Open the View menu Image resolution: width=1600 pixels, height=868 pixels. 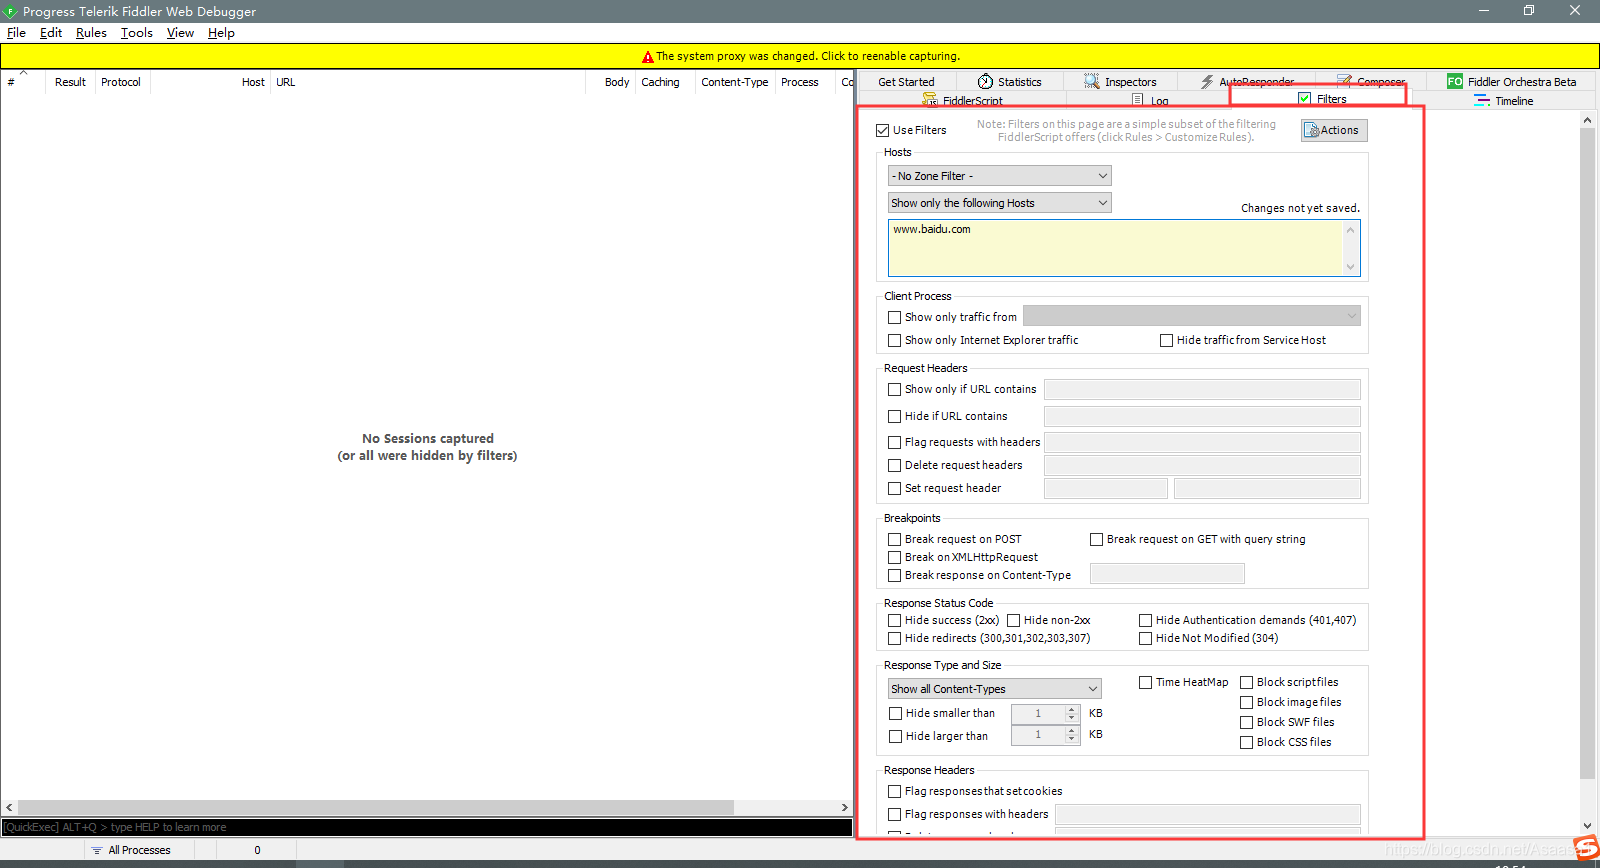click(180, 33)
